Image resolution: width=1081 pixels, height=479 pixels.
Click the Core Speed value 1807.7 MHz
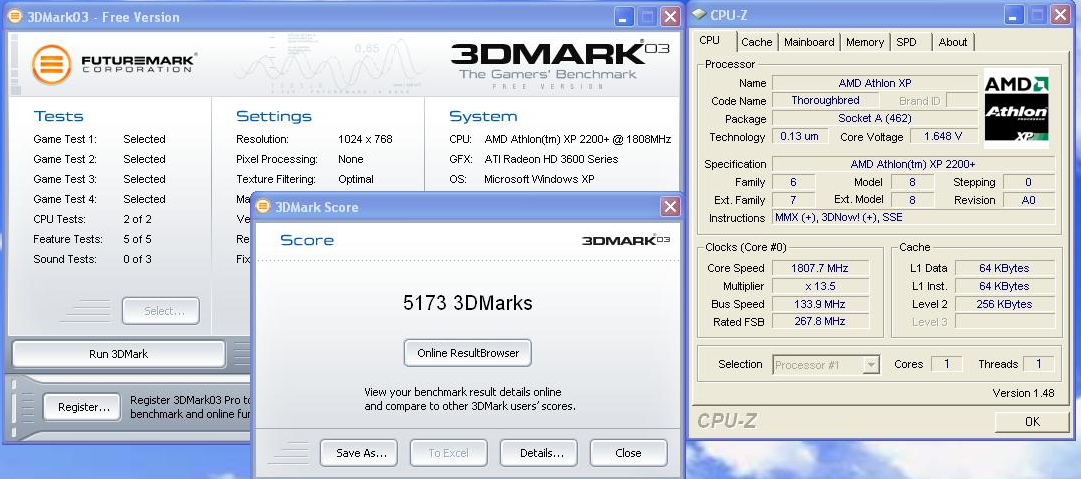tap(820, 268)
